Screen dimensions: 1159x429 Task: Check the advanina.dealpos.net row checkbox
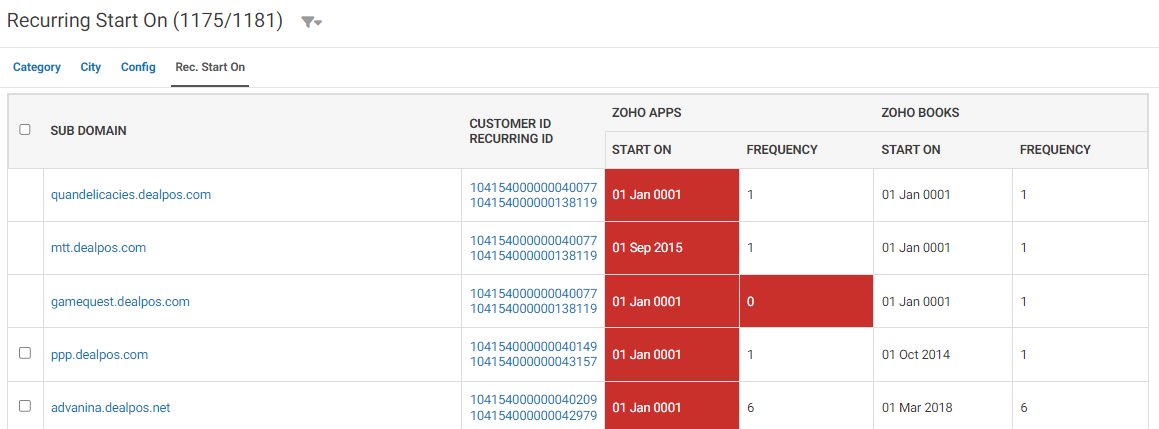(25, 406)
